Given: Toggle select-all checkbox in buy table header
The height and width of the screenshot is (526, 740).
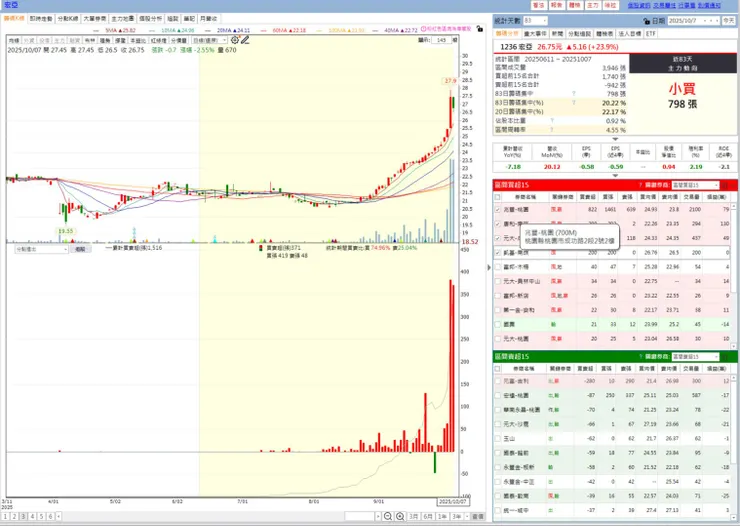Looking at the screenshot, I should pyautogui.click(x=497, y=197).
